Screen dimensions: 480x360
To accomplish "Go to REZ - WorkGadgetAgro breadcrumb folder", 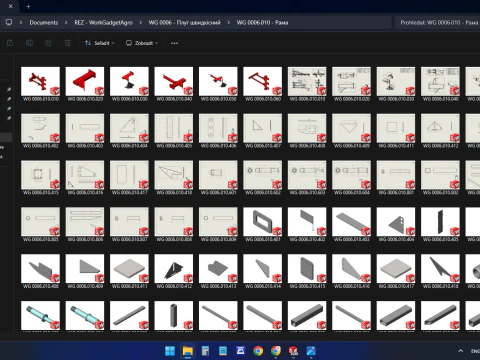I will click(103, 22).
